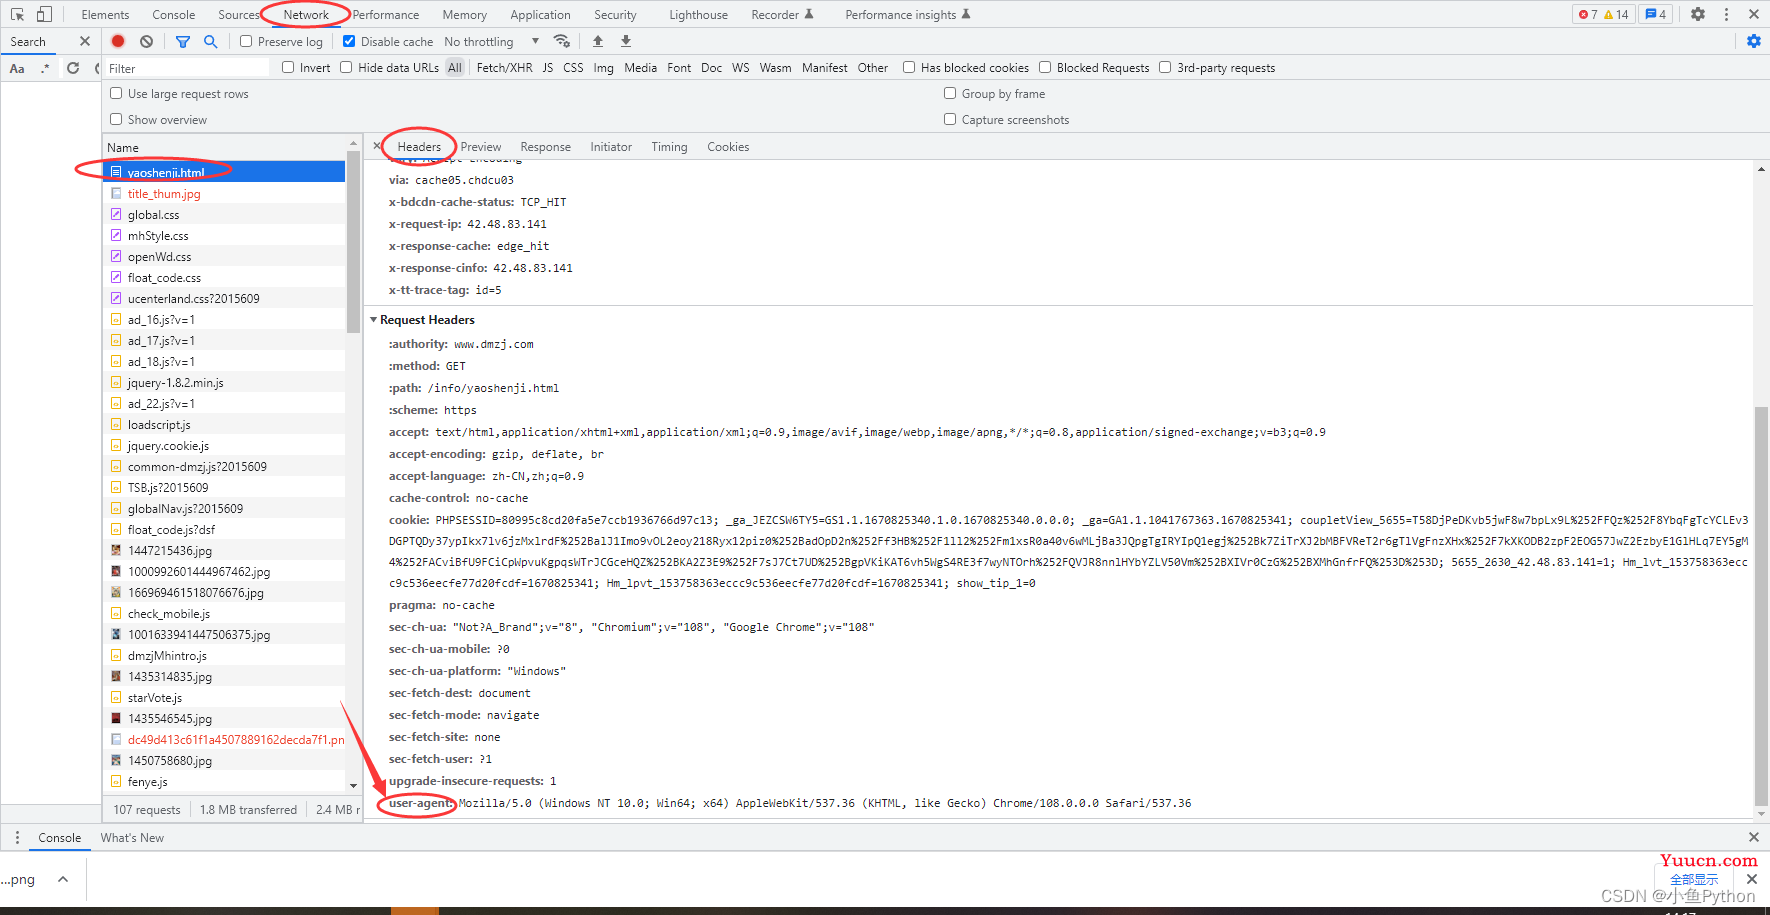
Task: Open Network settings blue gear icon
Action: click(x=1753, y=41)
